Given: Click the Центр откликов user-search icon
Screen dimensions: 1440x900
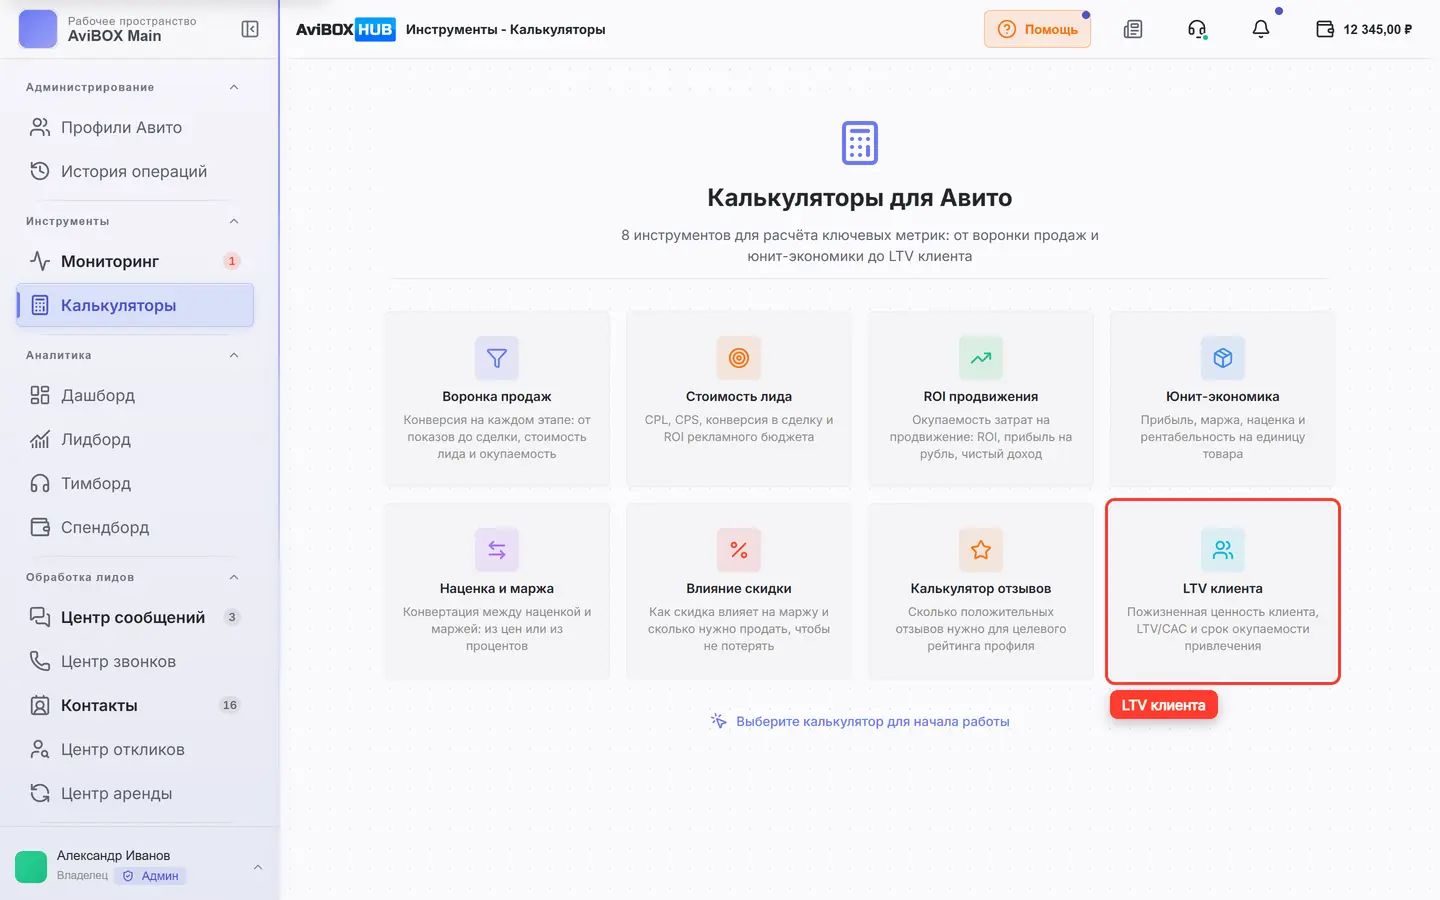Looking at the screenshot, I should pos(40,749).
